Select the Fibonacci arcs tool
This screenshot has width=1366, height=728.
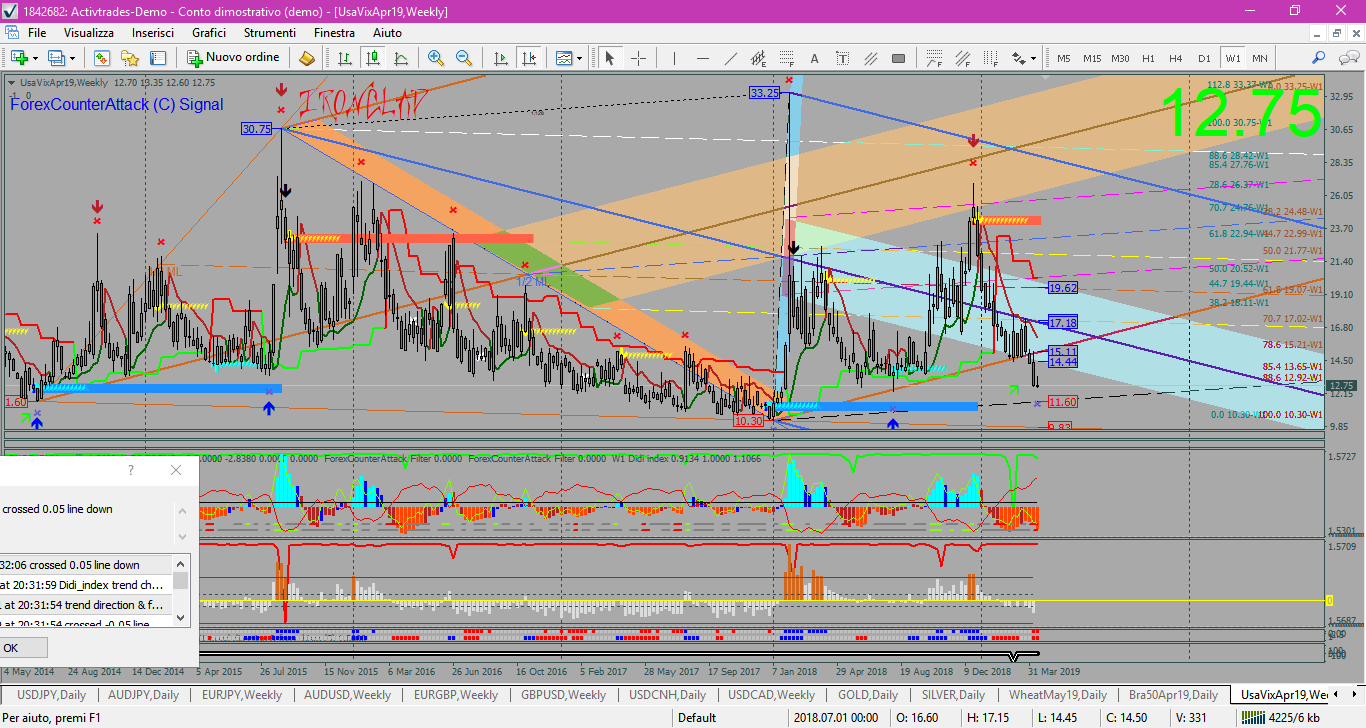[936, 58]
